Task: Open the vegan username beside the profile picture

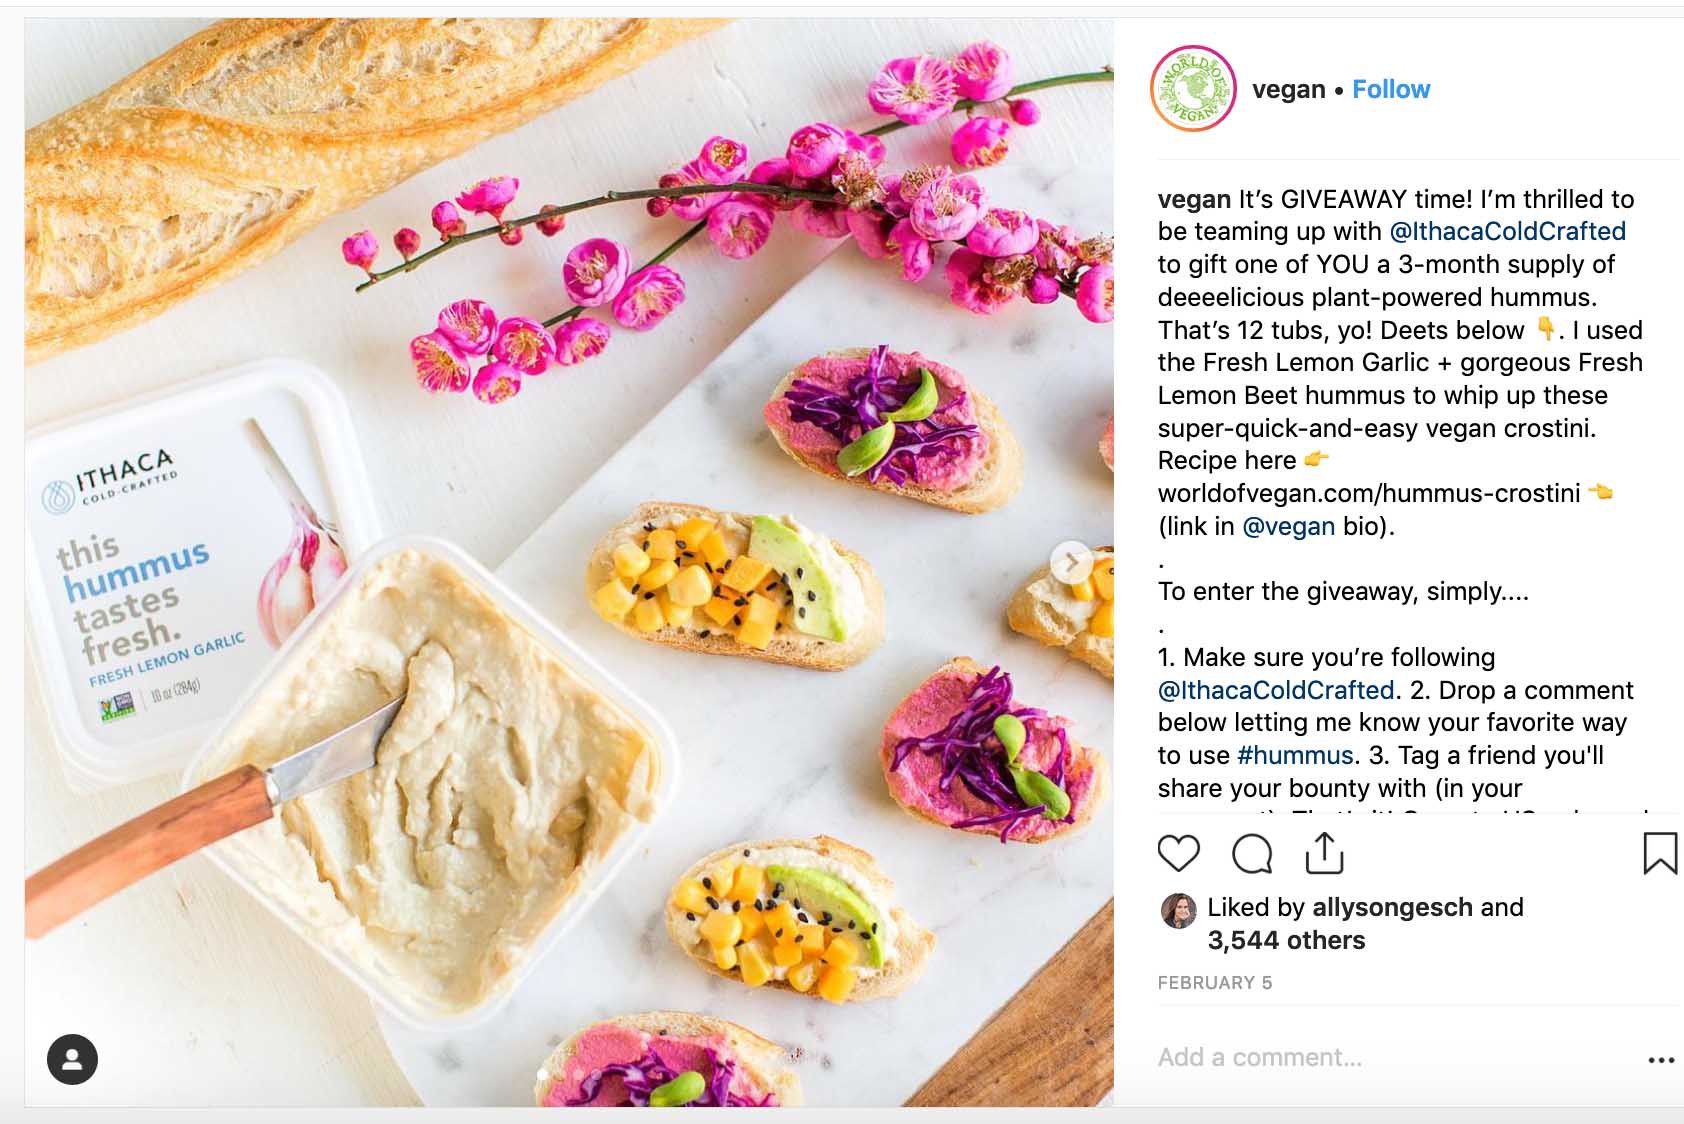Action: pyautogui.click(x=1288, y=90)
